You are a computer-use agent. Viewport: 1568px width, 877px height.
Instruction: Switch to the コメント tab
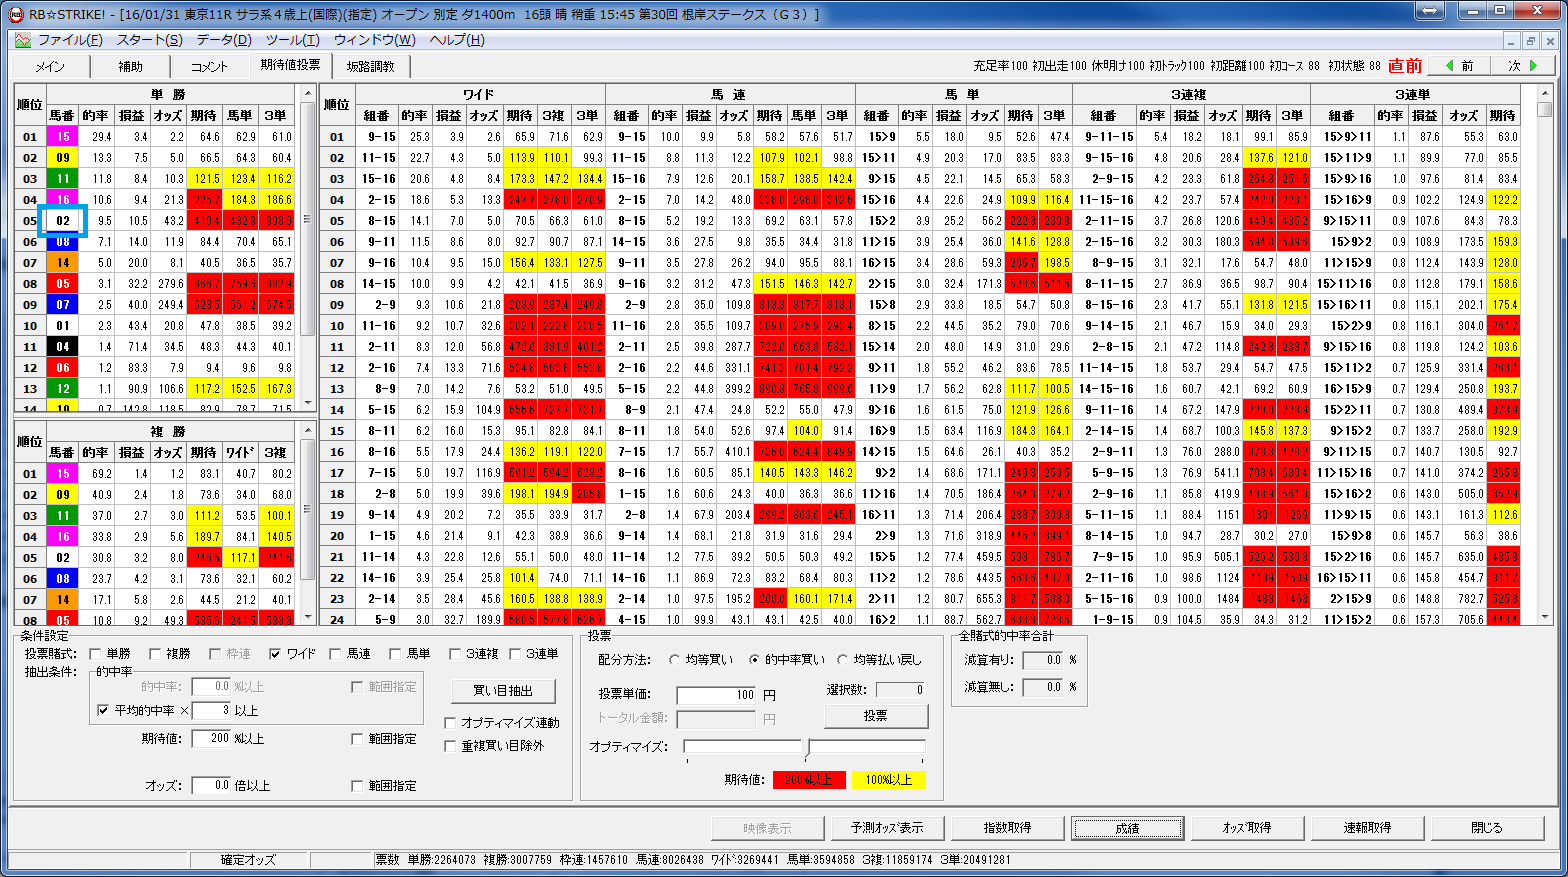[209, 66]
